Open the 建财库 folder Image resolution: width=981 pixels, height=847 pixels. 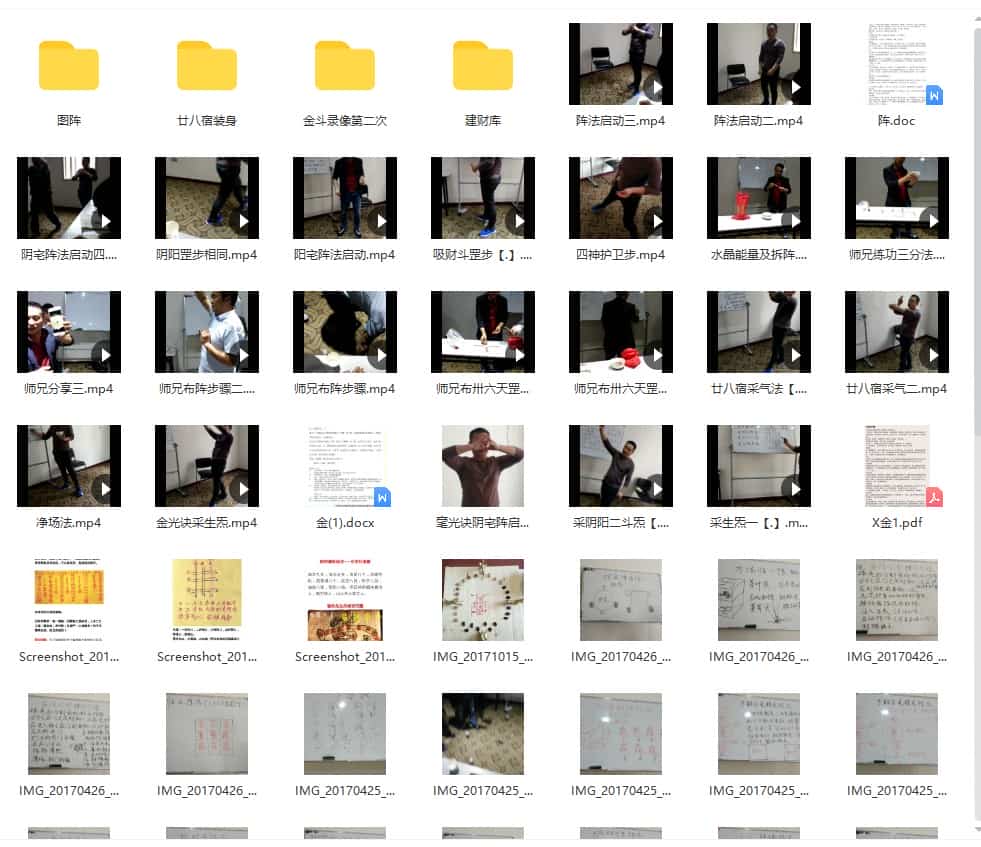(x=483, y=66)
